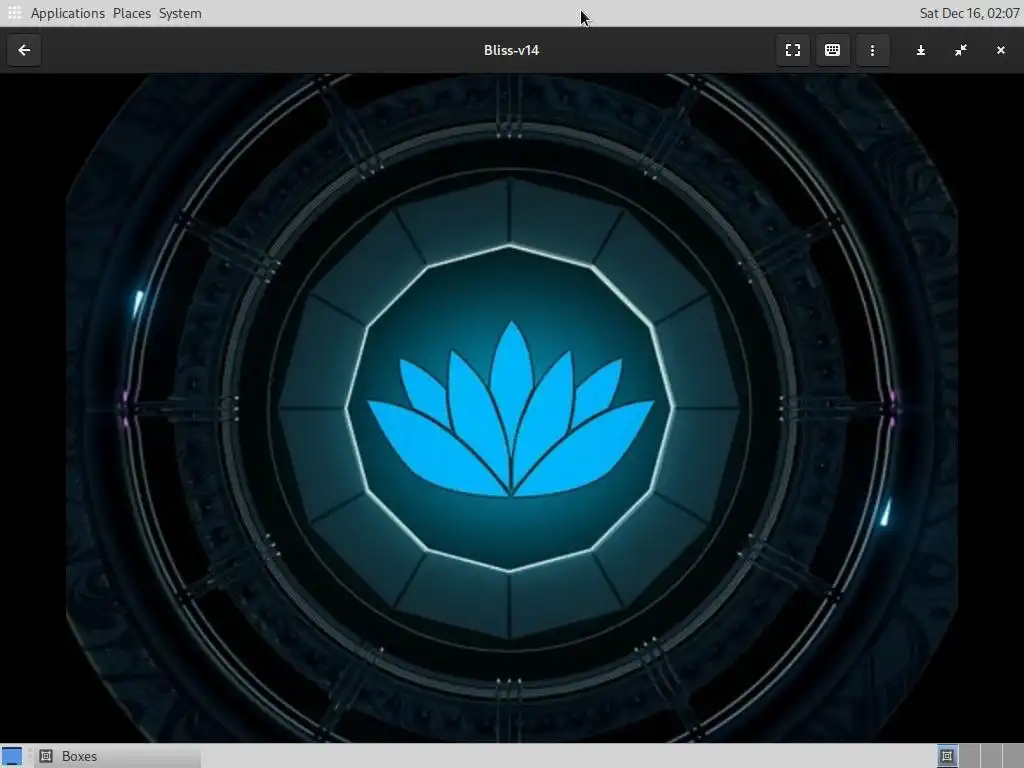Close the Bliss-v14 window
The image size is (1024, 768).
pos(1000,50)
